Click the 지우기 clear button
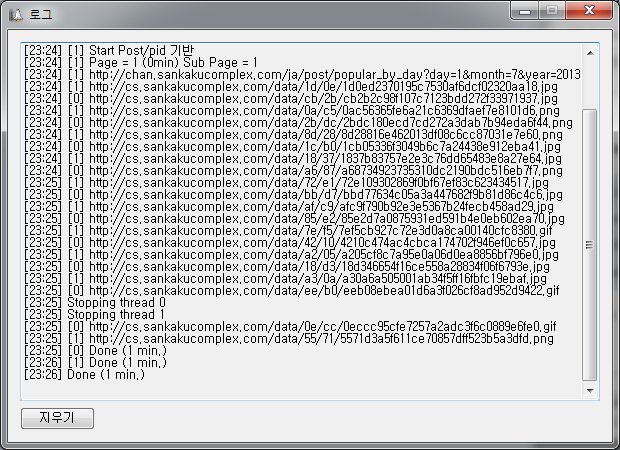This screenshot has height=450, width=620. pos(57,418)
